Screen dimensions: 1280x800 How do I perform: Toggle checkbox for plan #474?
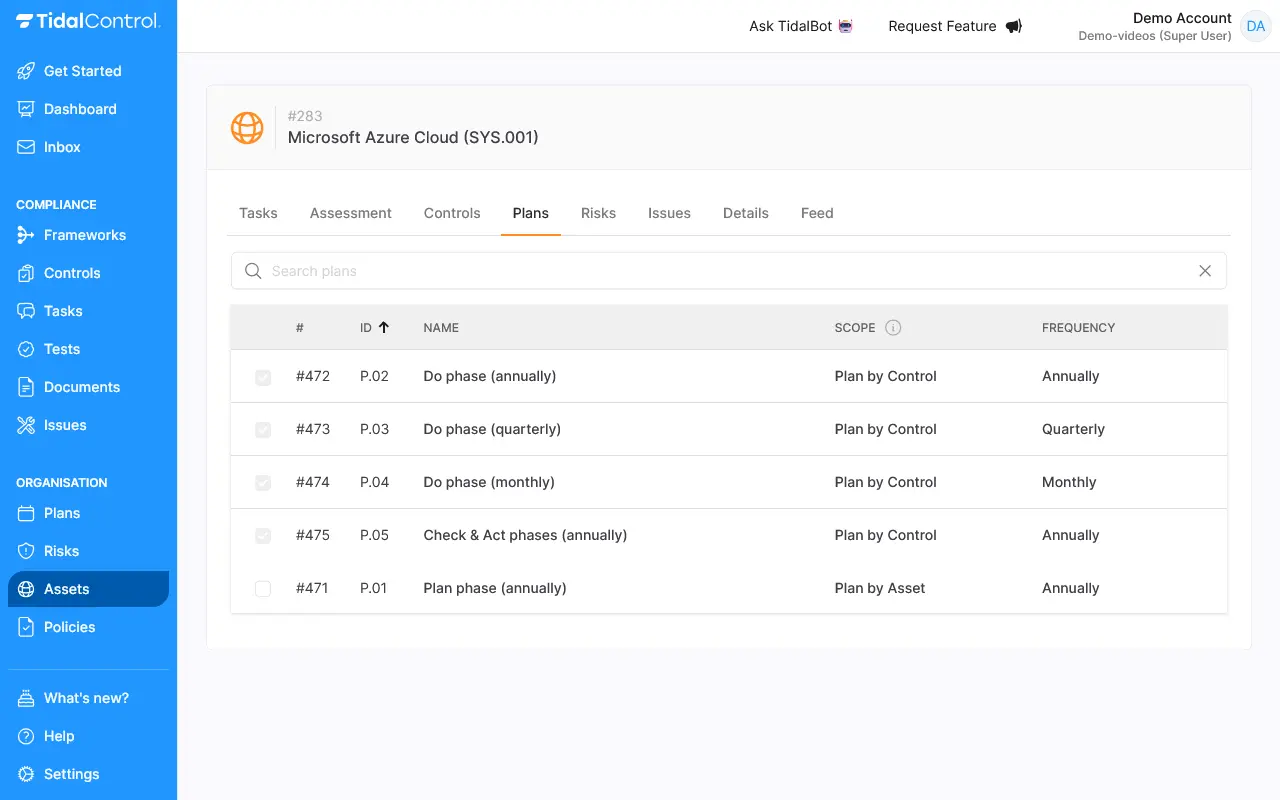263,483
